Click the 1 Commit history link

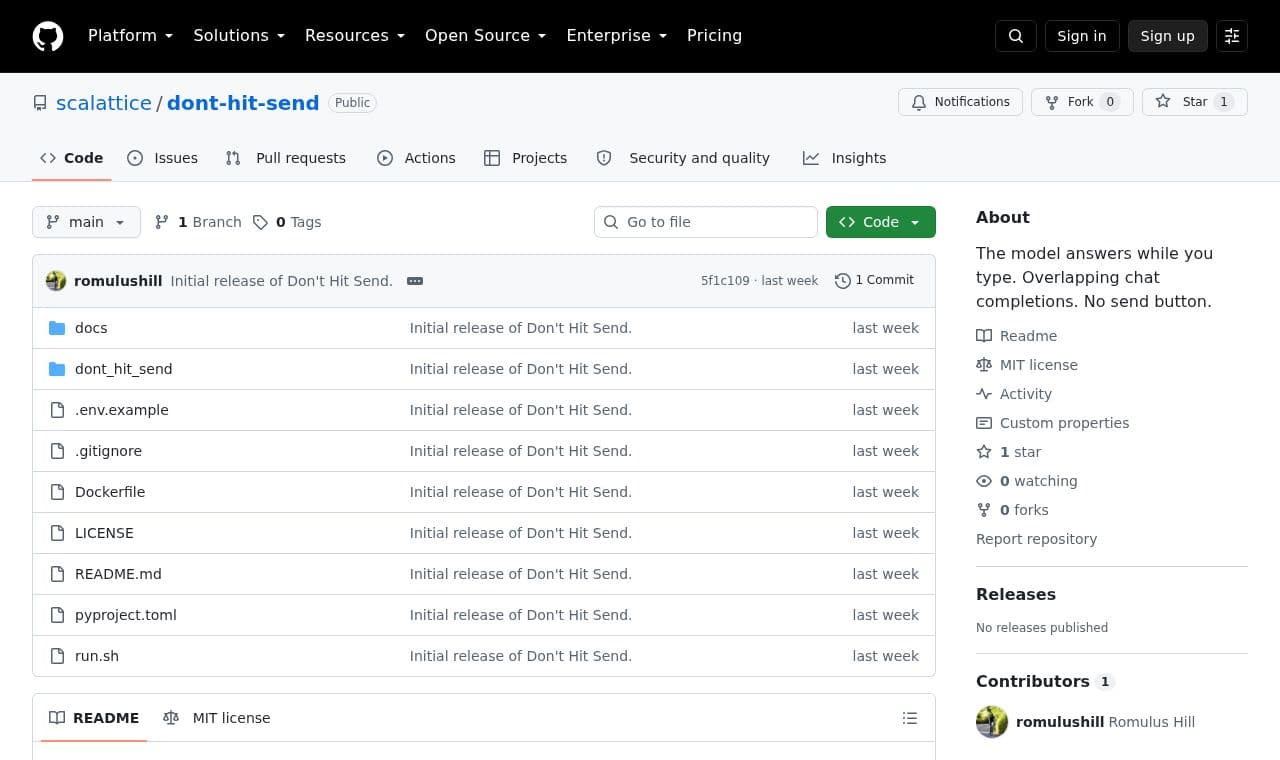pos(875,281)
